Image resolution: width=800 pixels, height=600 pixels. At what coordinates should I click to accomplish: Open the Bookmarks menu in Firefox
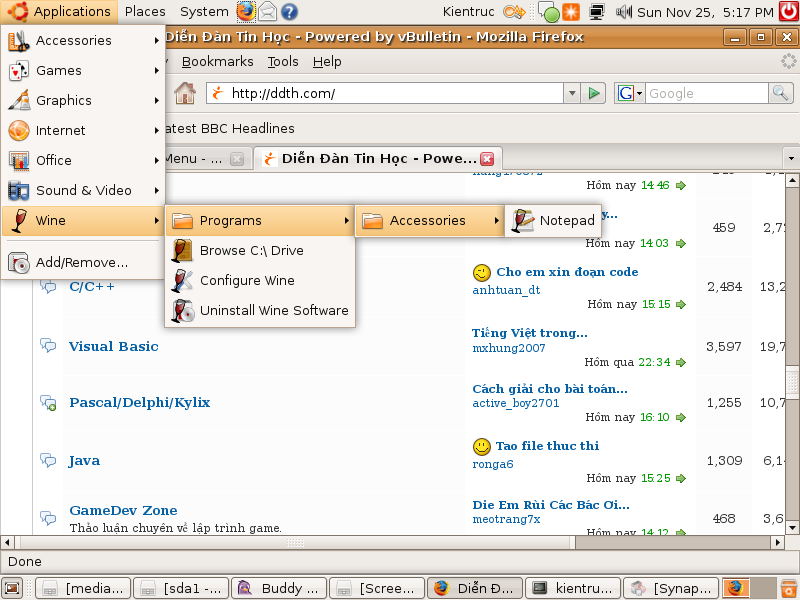click(217, 62)
